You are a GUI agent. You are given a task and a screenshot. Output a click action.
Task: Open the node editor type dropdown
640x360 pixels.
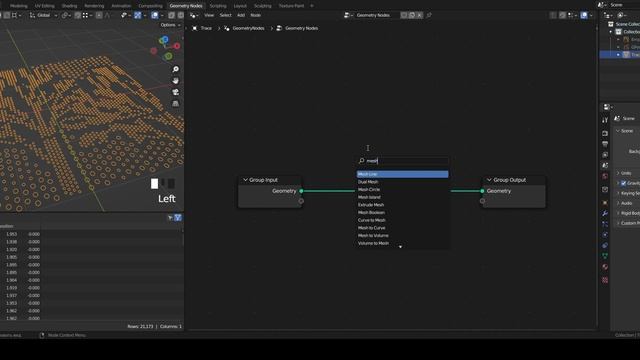coord(194,15)
